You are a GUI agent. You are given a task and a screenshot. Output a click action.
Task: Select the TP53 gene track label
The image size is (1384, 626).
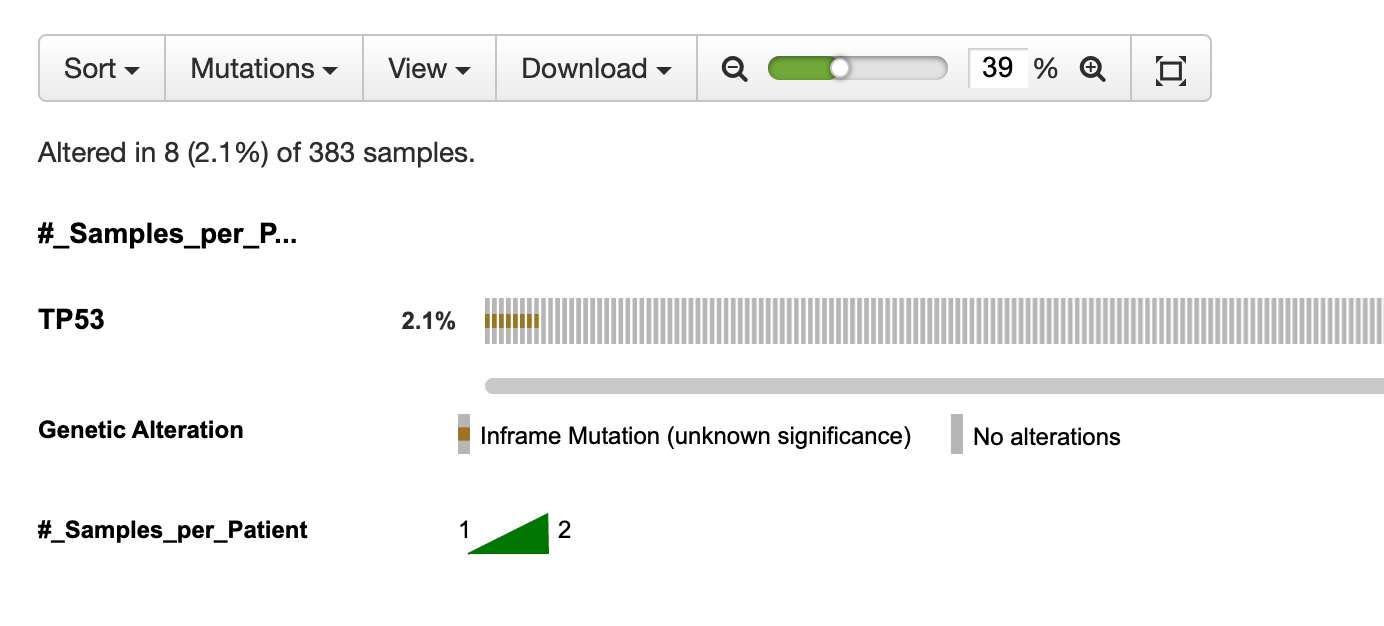70,319
